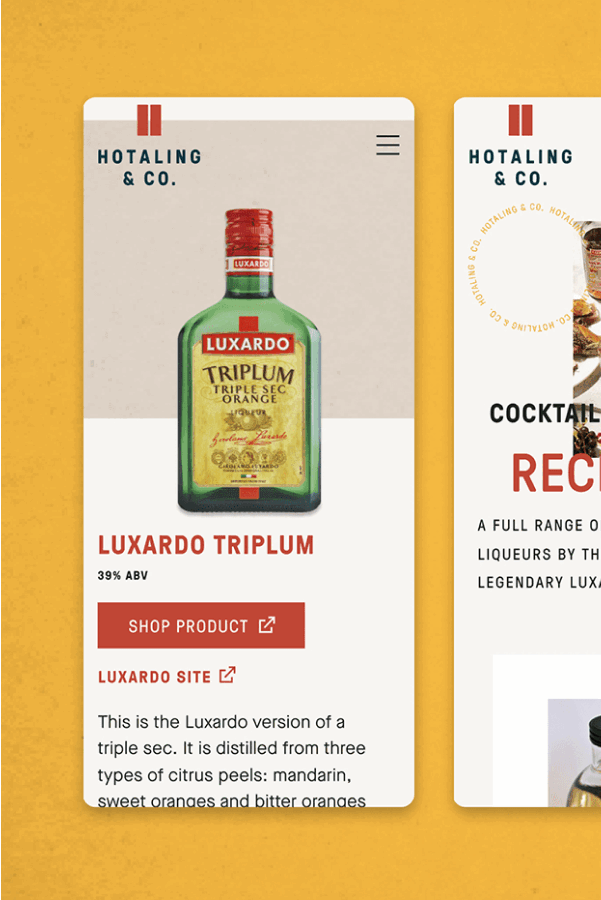Click the red Luxardo label on the bottle
Image resolution: width=601 pixels, height=900 pixels.
coord(248,344)
